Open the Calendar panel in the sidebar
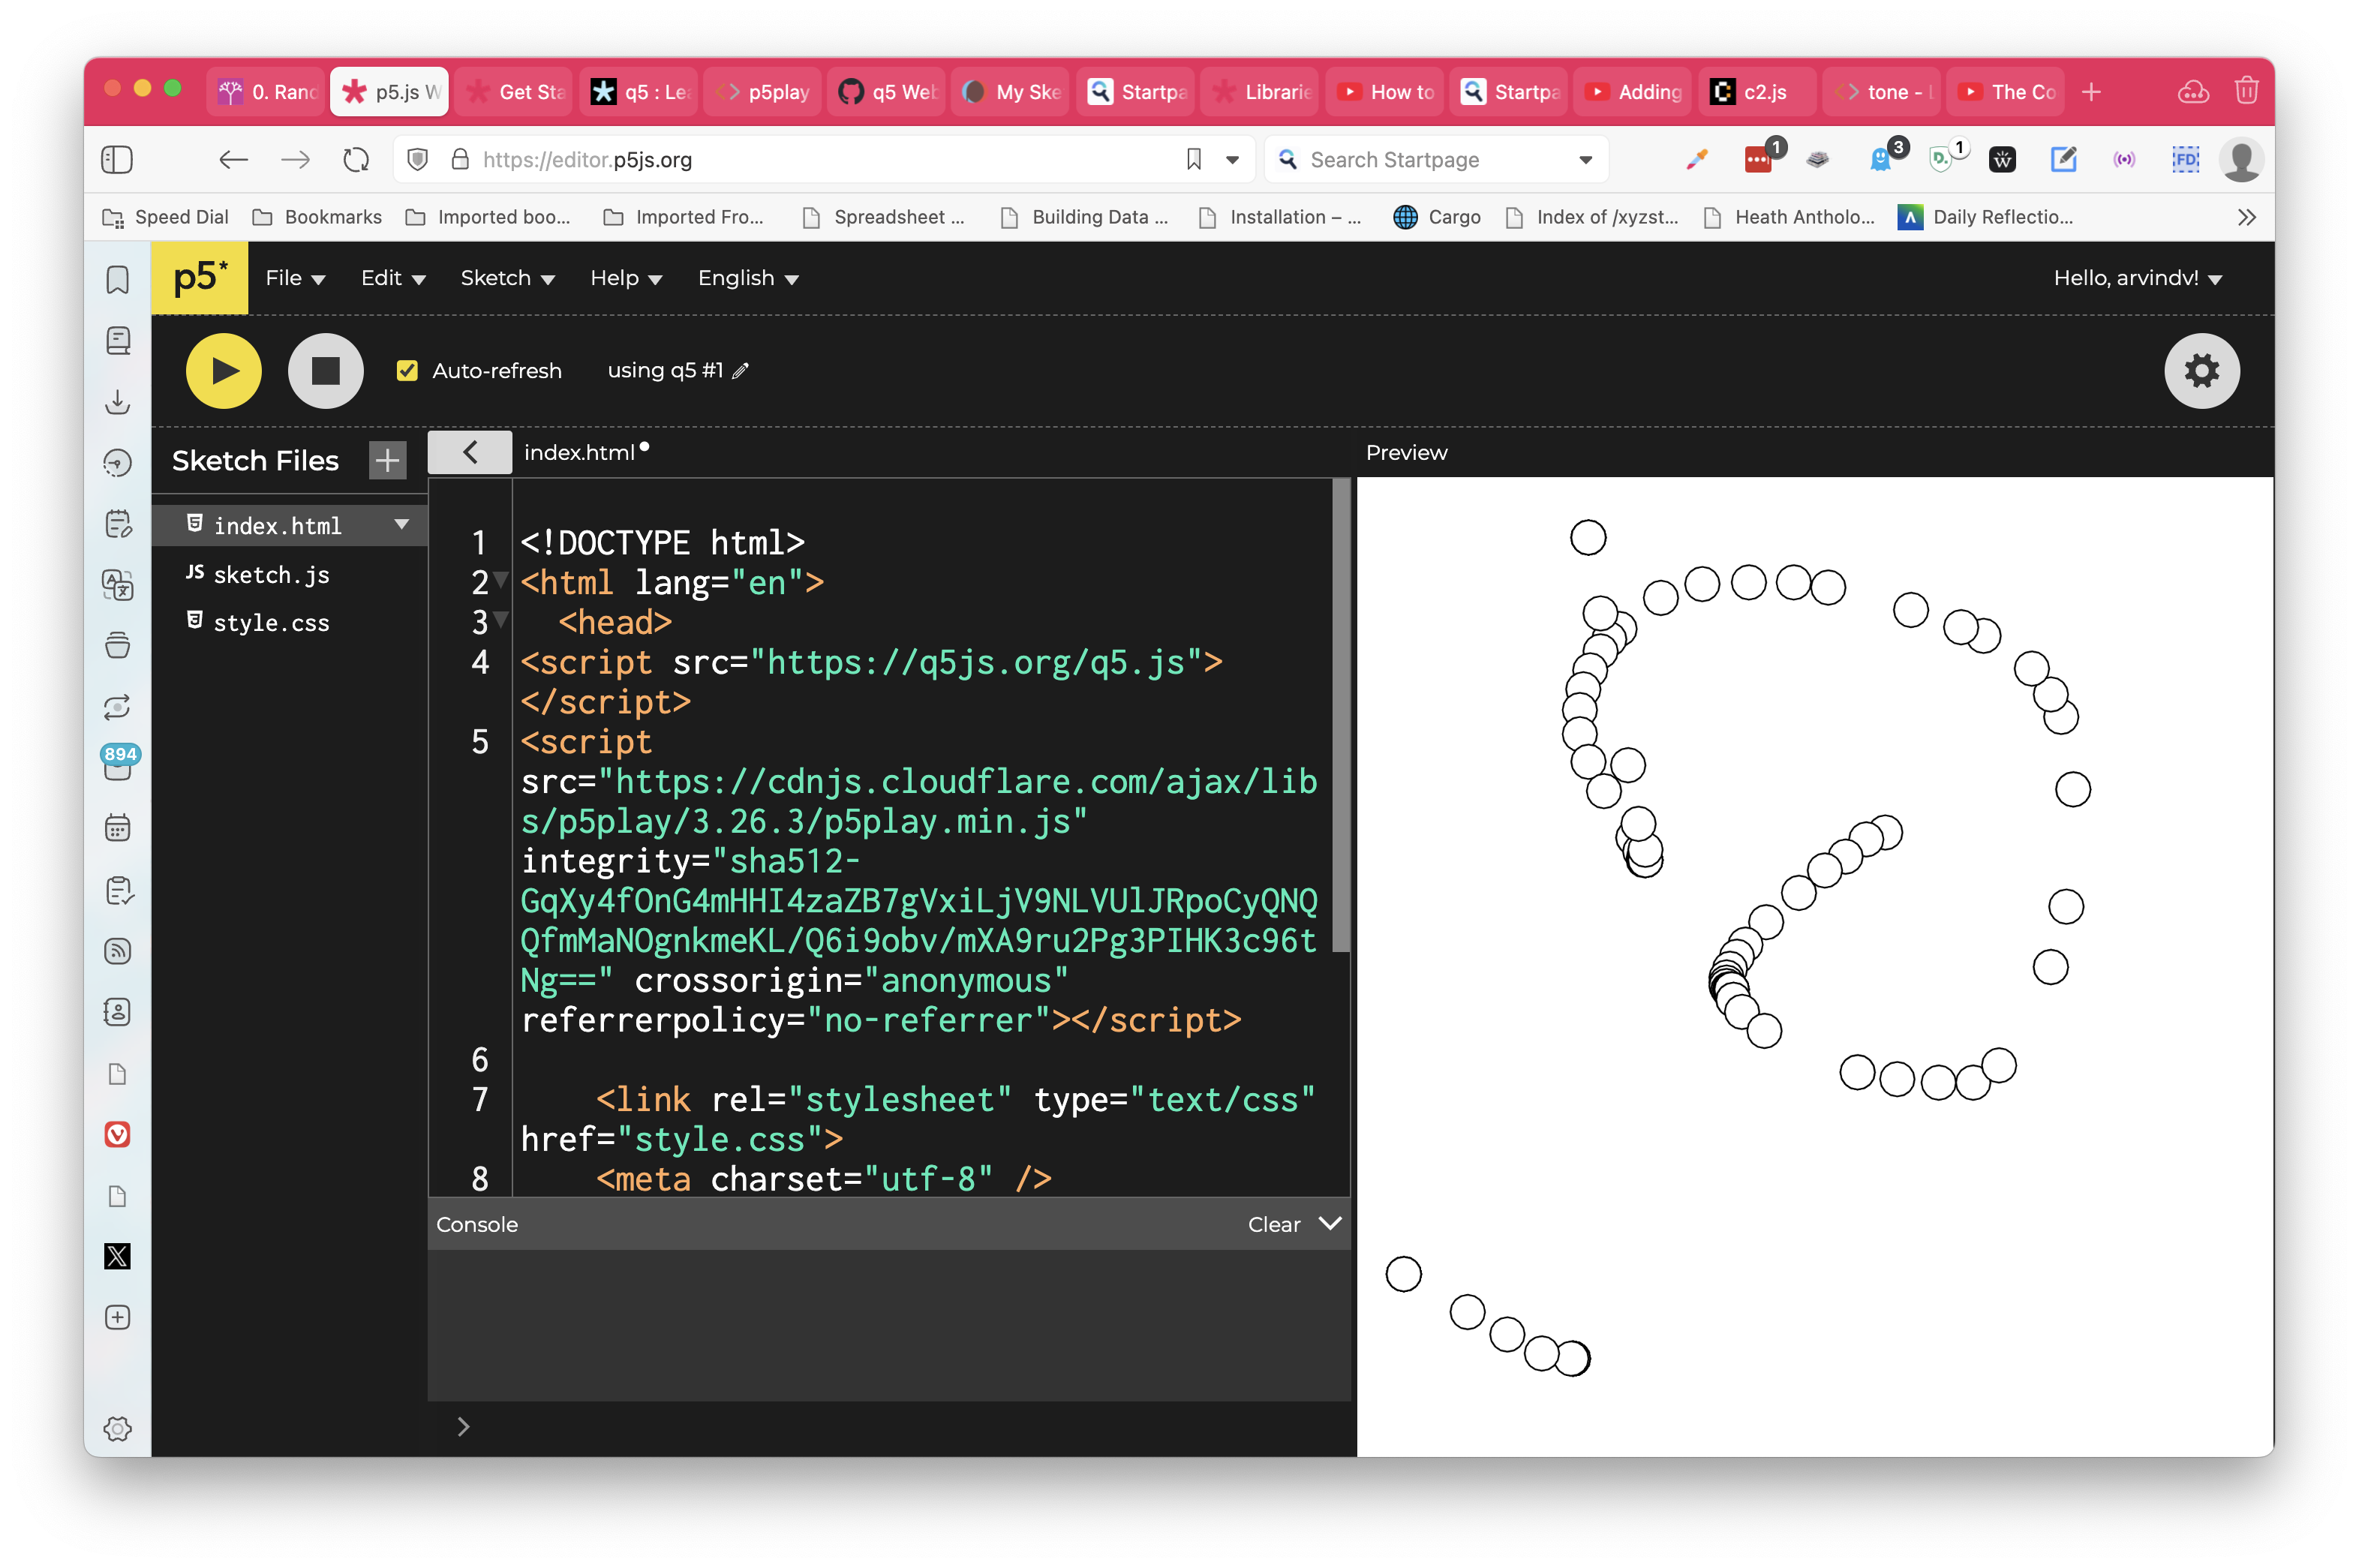 tap(118, 827)
